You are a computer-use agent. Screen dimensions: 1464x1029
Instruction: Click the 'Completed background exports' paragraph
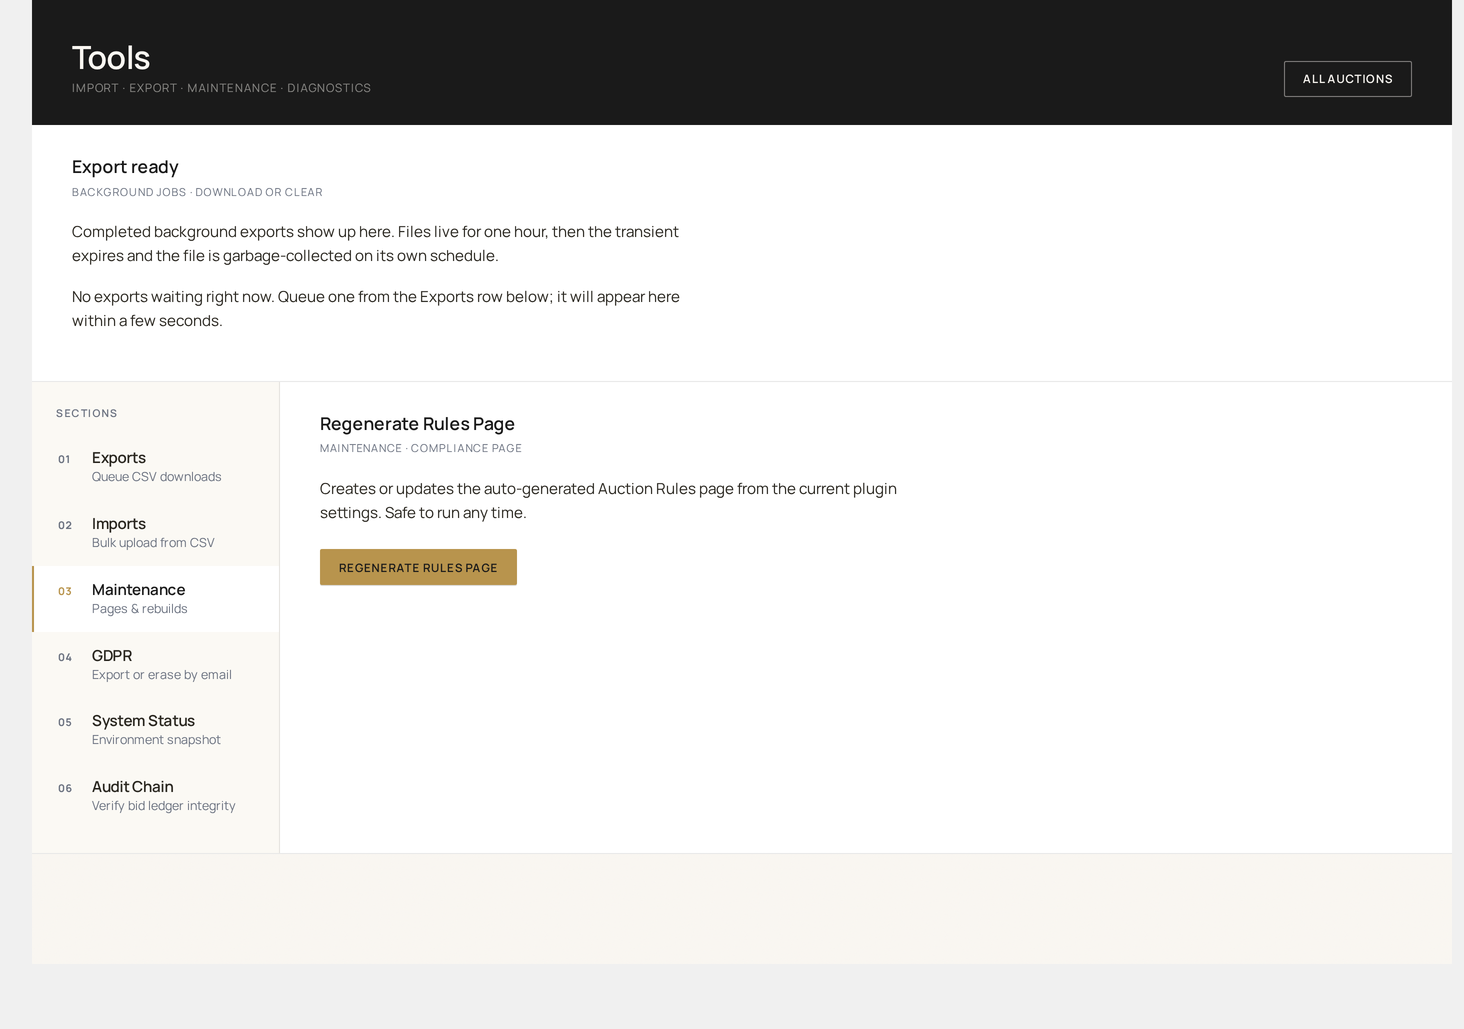tap(375, 244)
